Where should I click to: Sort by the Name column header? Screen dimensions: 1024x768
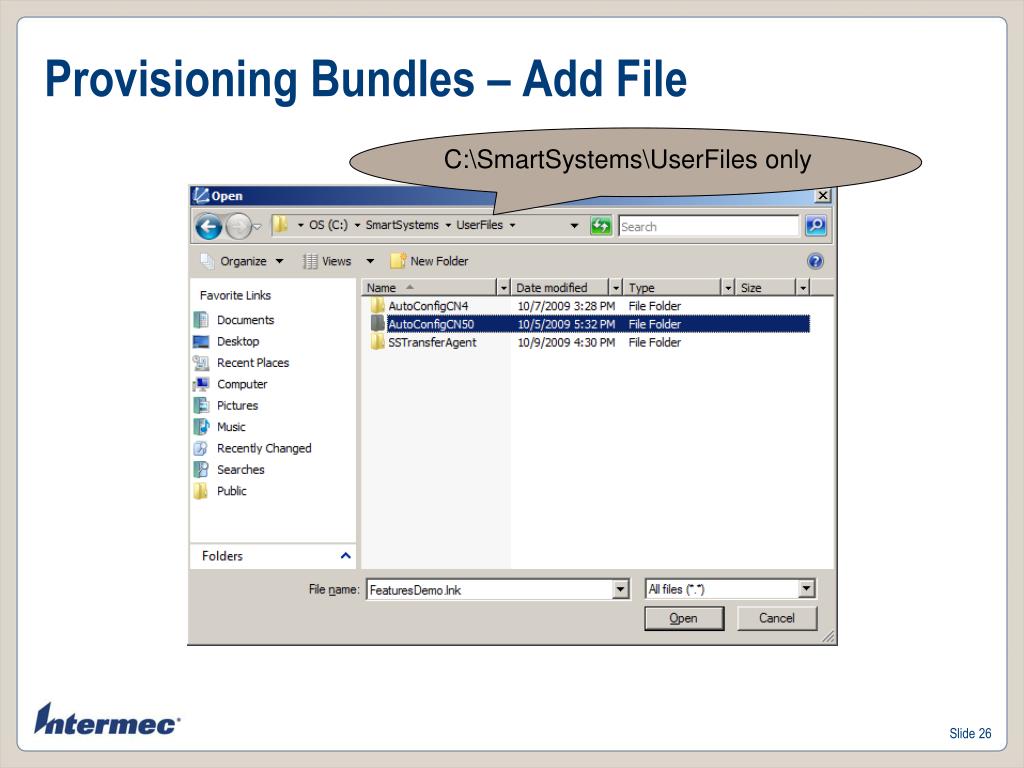coord(429,287)
